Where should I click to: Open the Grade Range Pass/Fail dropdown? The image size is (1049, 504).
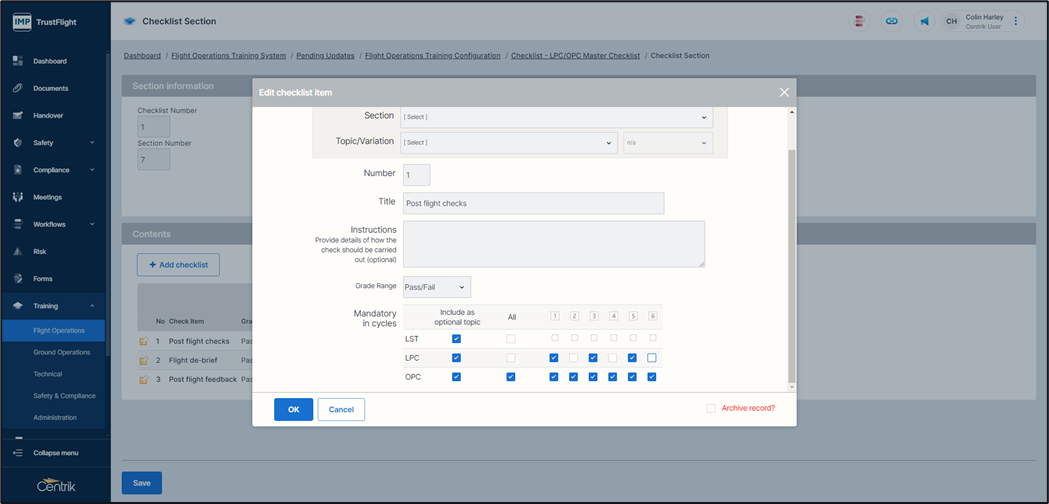coord(436,288)
